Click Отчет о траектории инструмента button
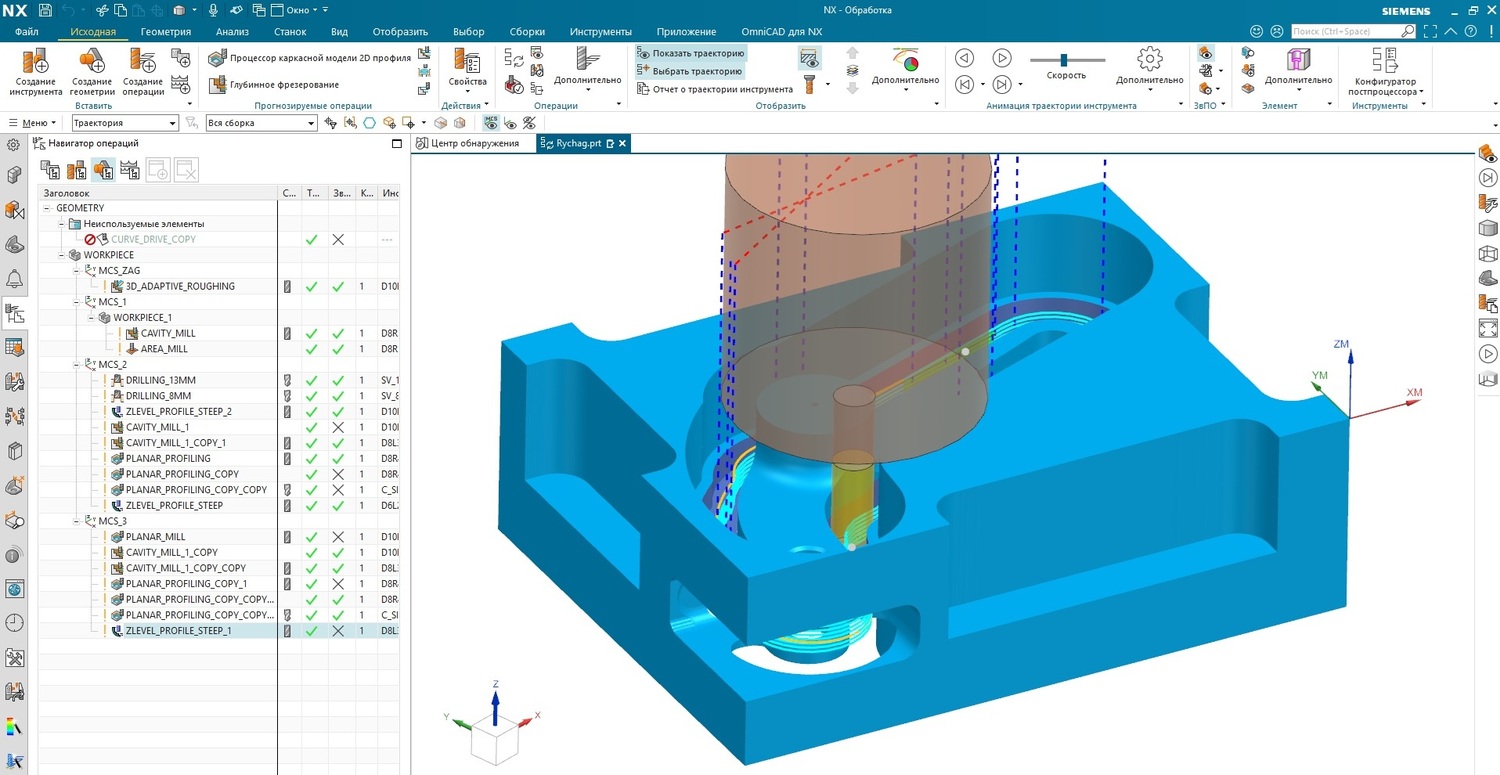 coord(714,89)
